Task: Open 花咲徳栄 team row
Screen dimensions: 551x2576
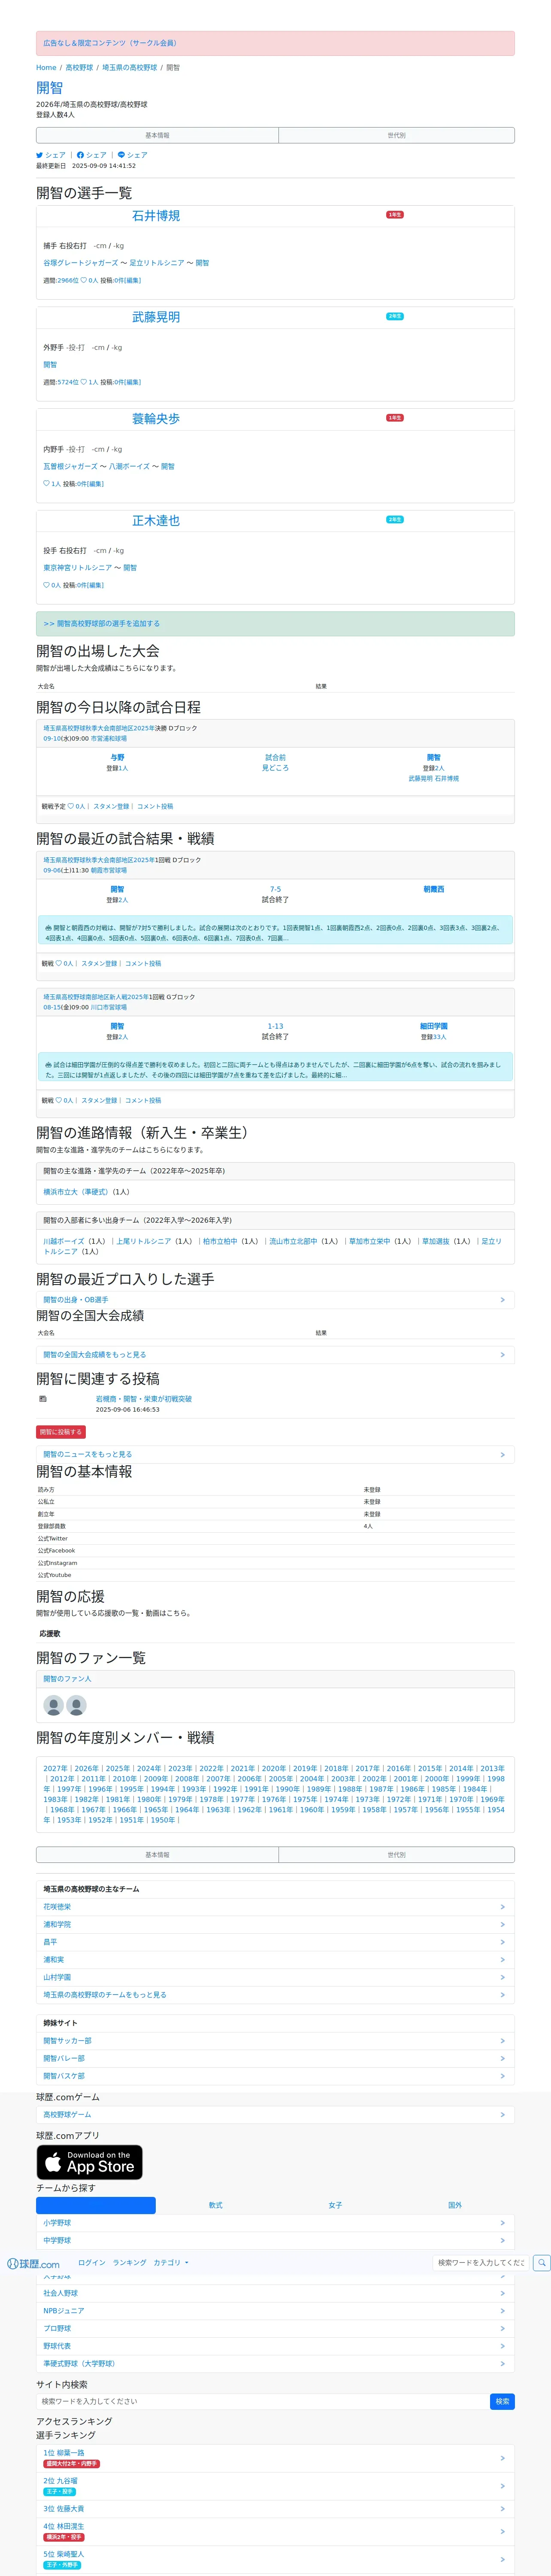Action: [x=275, y=1907]
